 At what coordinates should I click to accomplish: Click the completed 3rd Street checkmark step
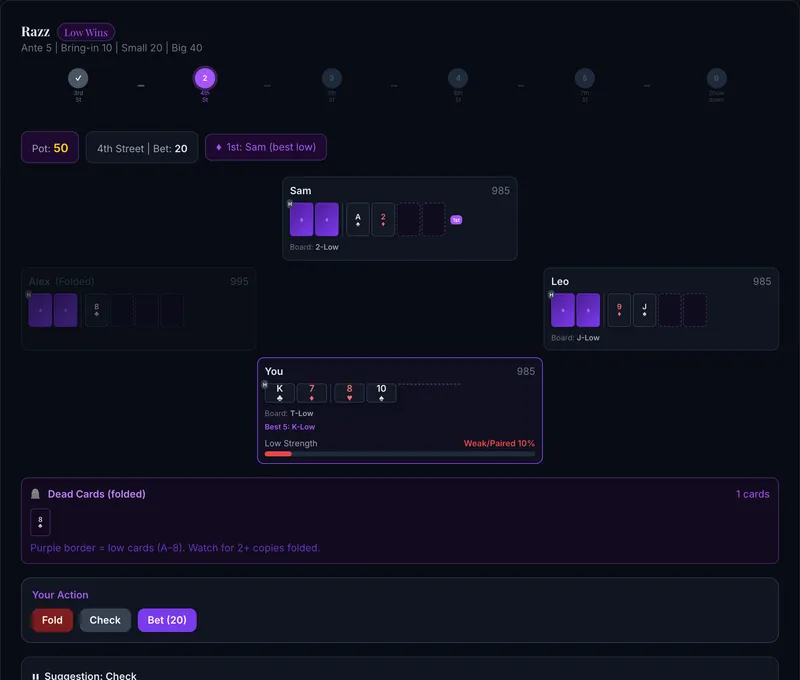pyautogui.click(x=78, y=78)
